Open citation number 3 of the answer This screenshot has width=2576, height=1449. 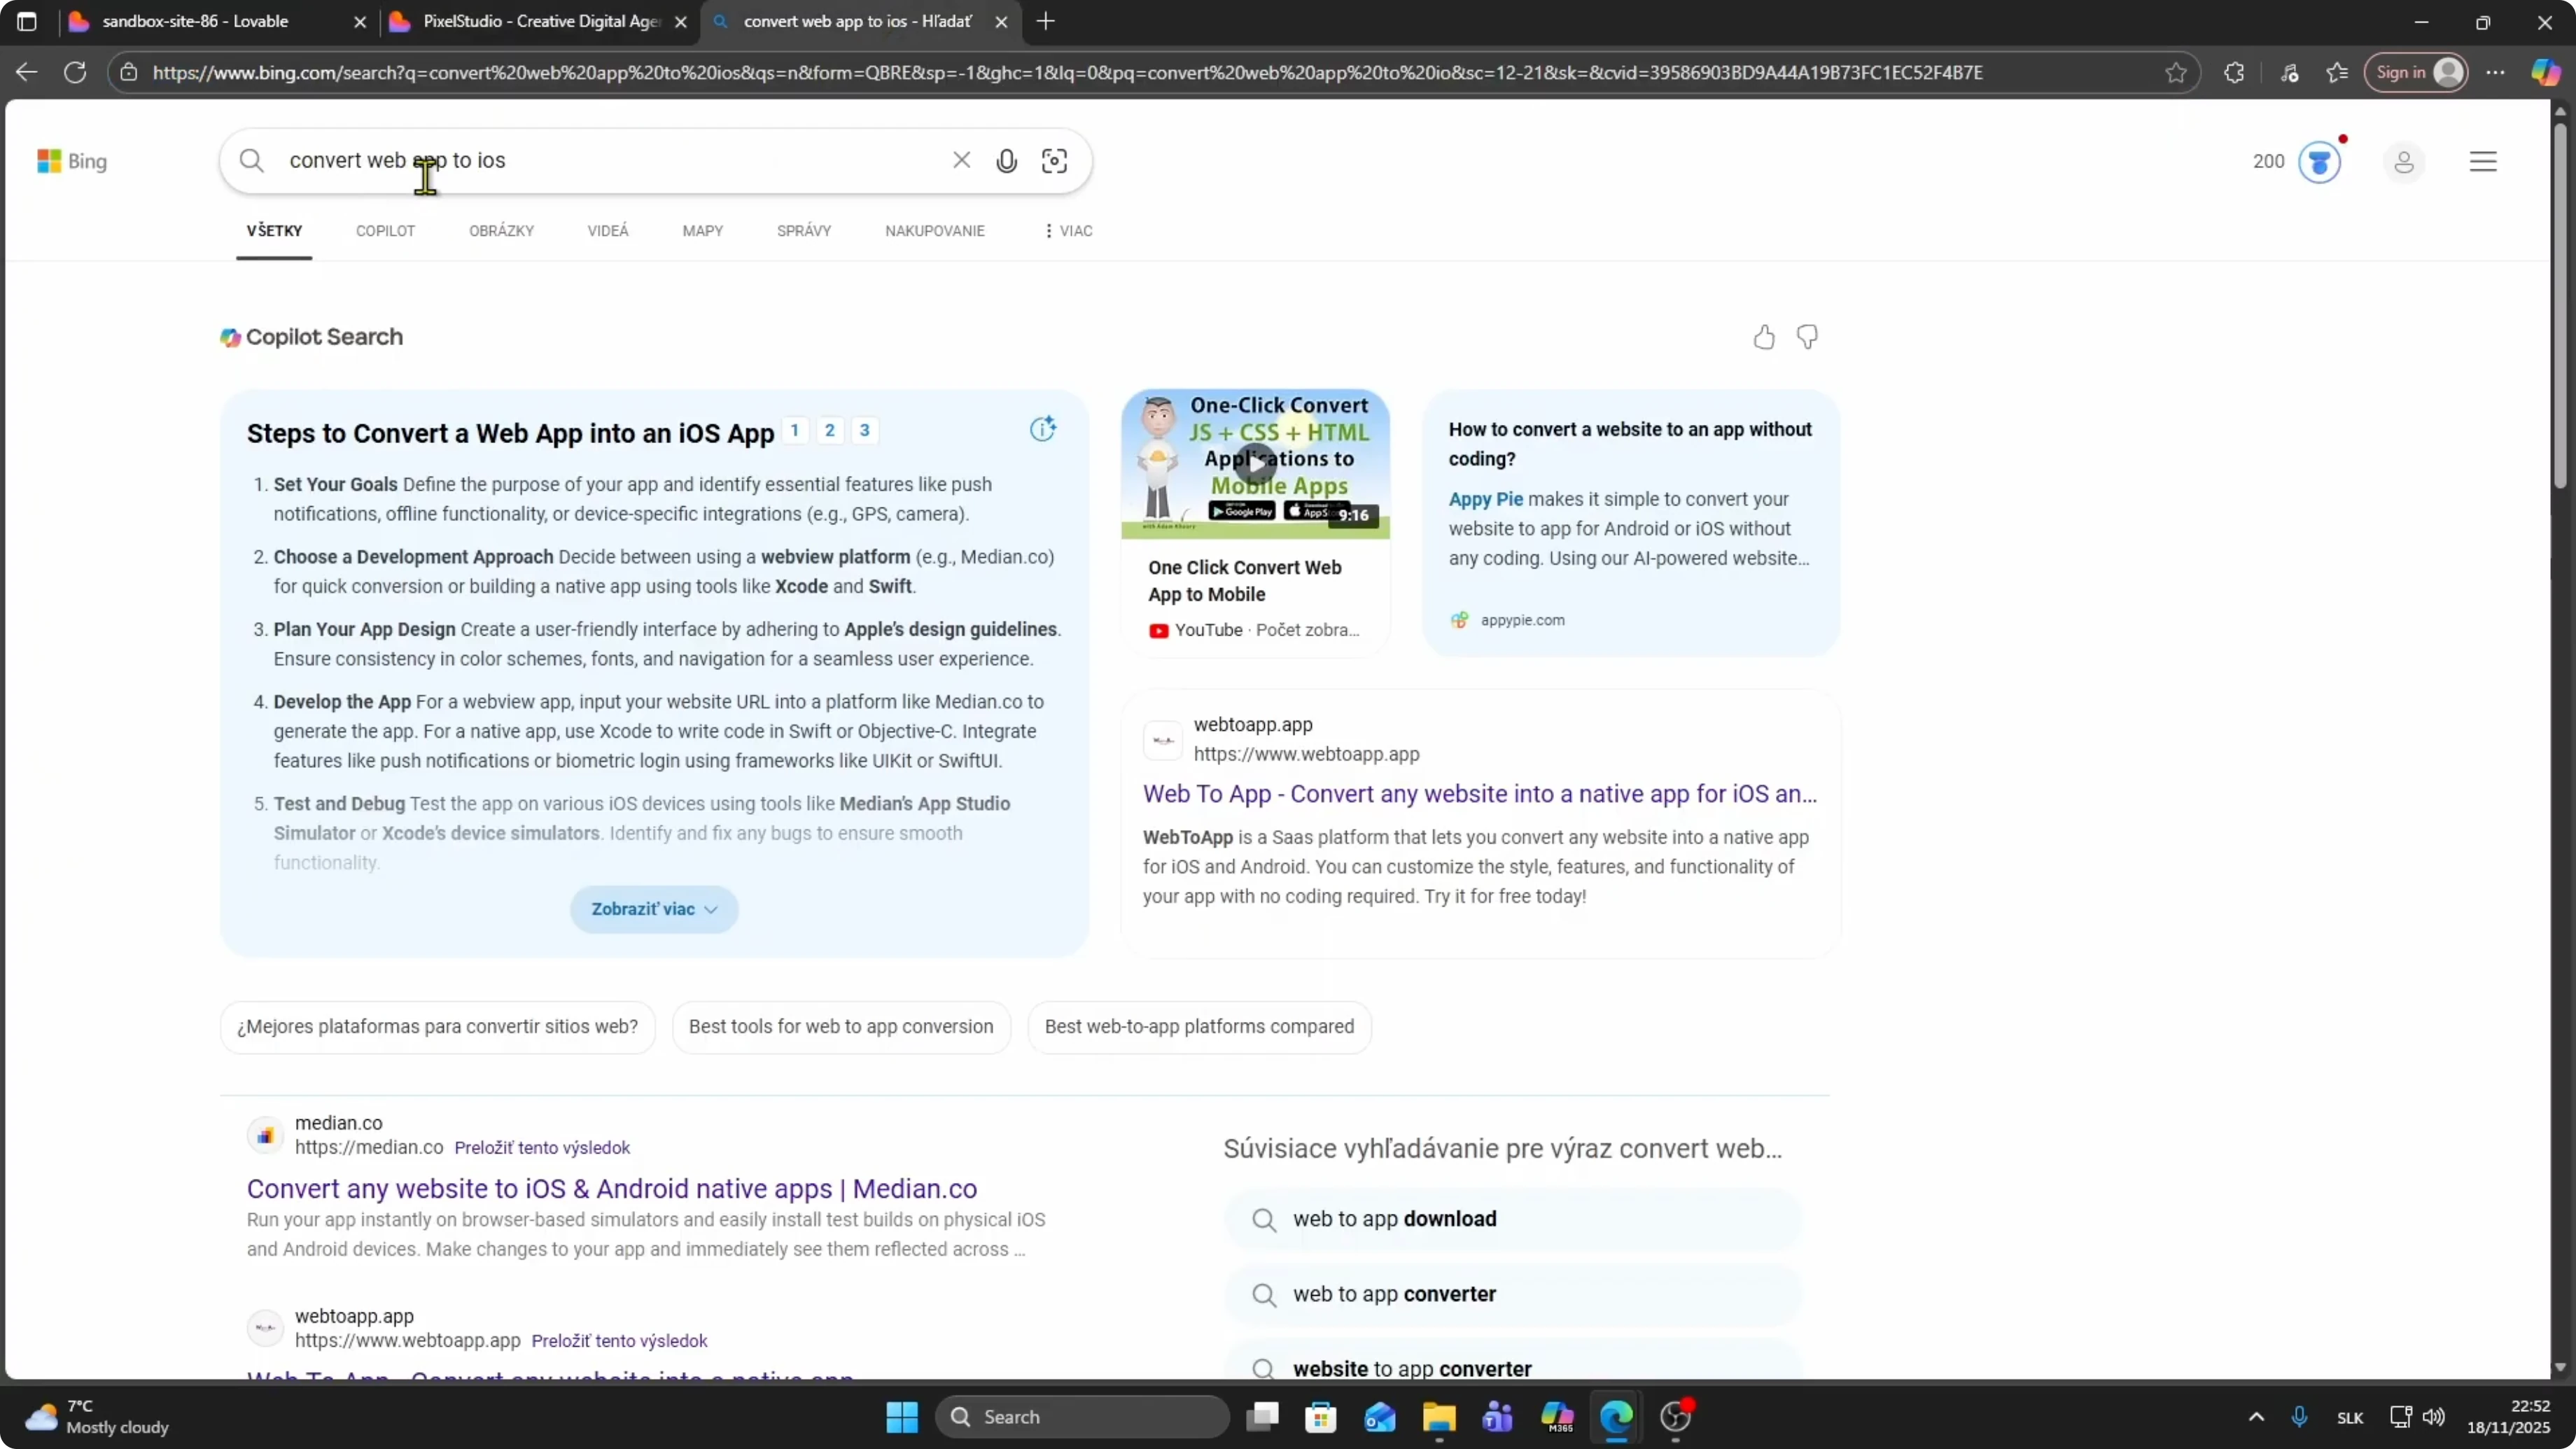click(x=865, y=430)
